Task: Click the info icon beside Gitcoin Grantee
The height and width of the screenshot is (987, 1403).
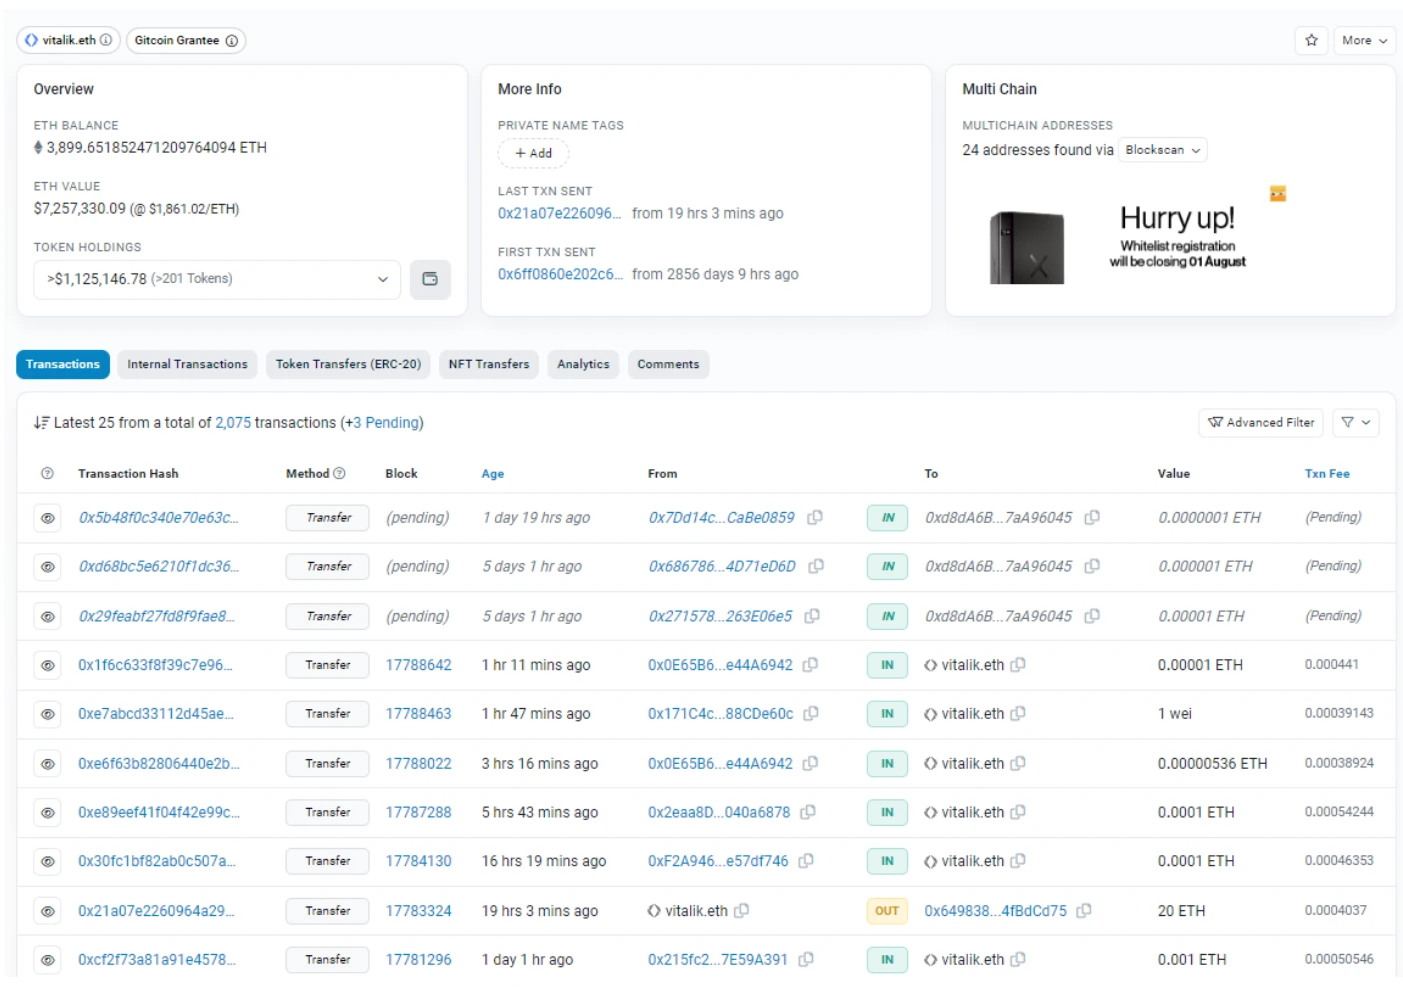Action: [232, 41]
